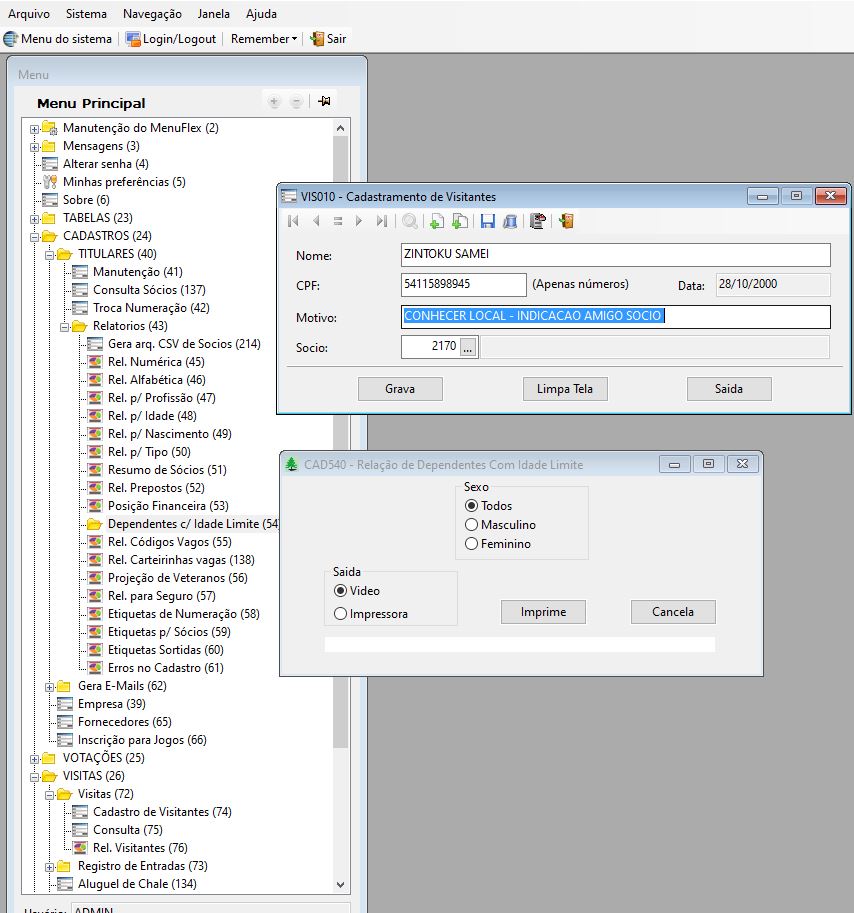The width and height of the screenshot is (854, 913).
Task: Open Socio lookup with ellipsis button
Action: [469, 347]
